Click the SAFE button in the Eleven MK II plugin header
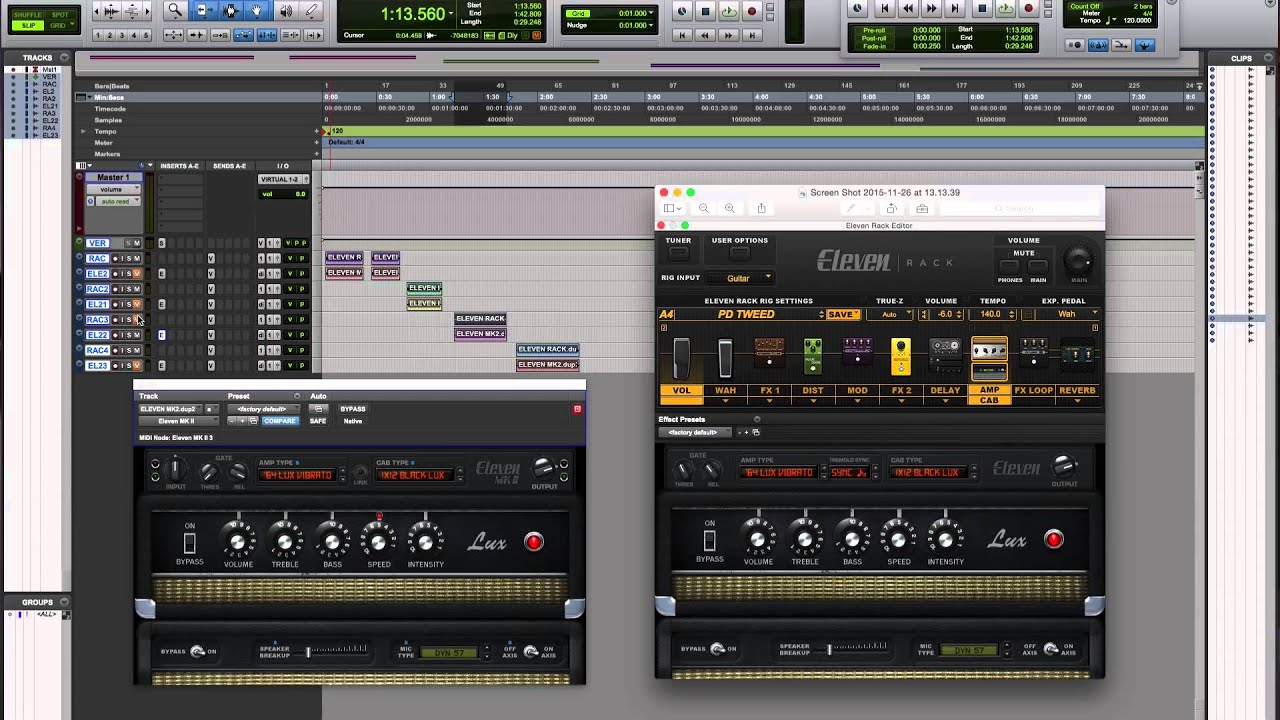 point(318,421)
